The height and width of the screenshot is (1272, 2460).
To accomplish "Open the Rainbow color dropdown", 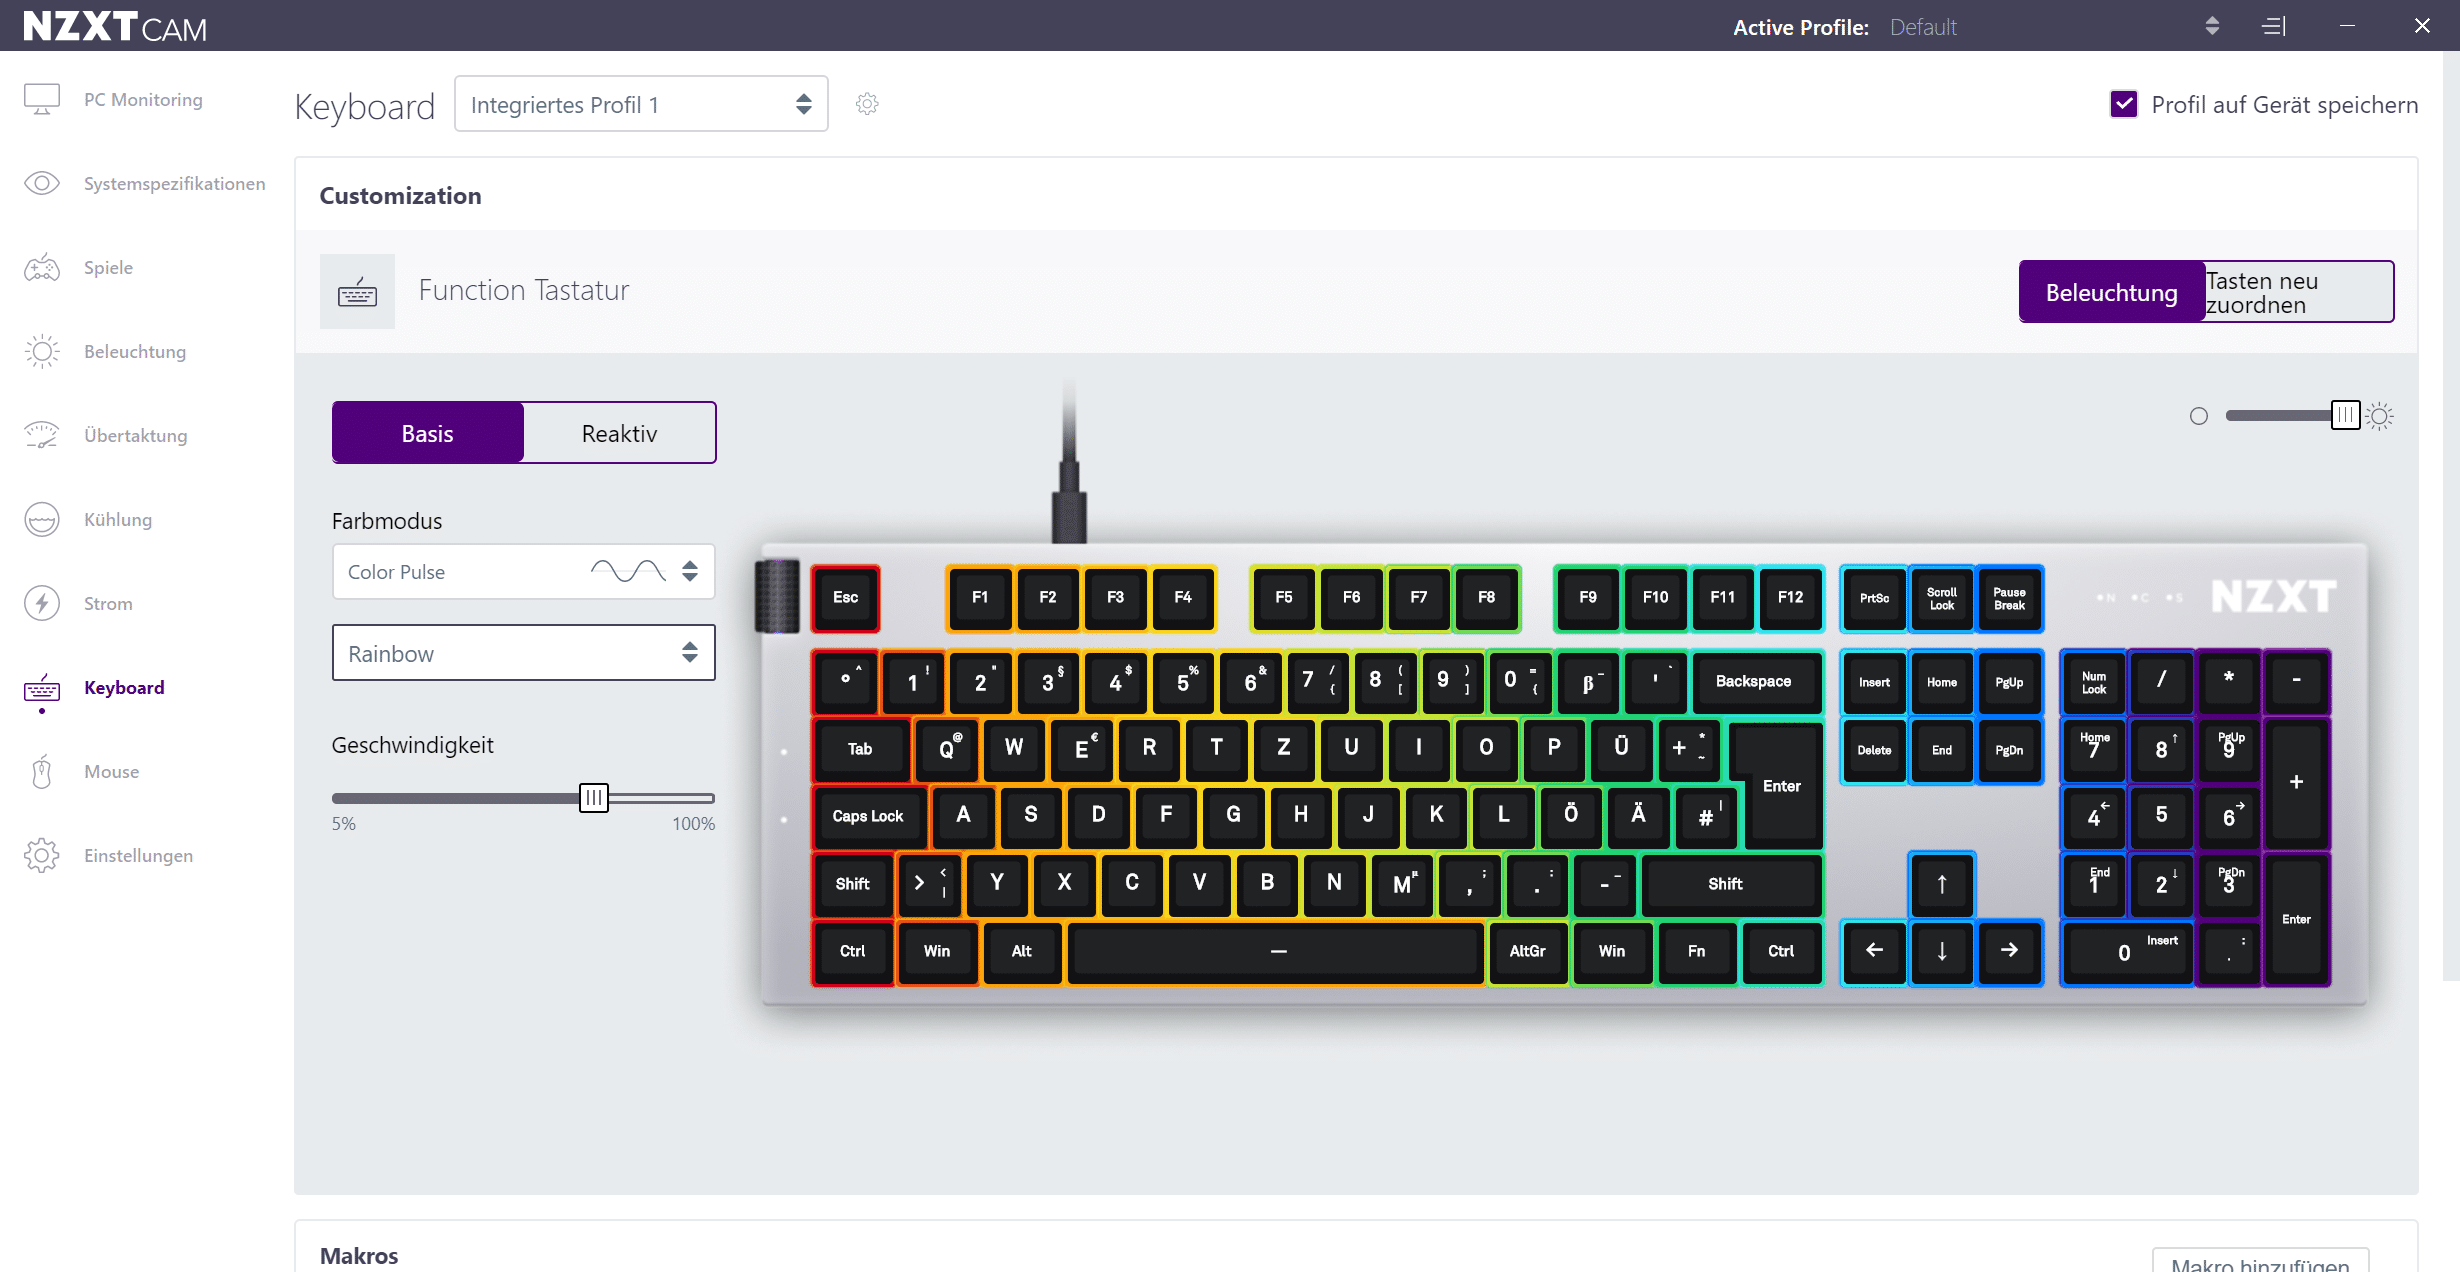I will [523, 653].
